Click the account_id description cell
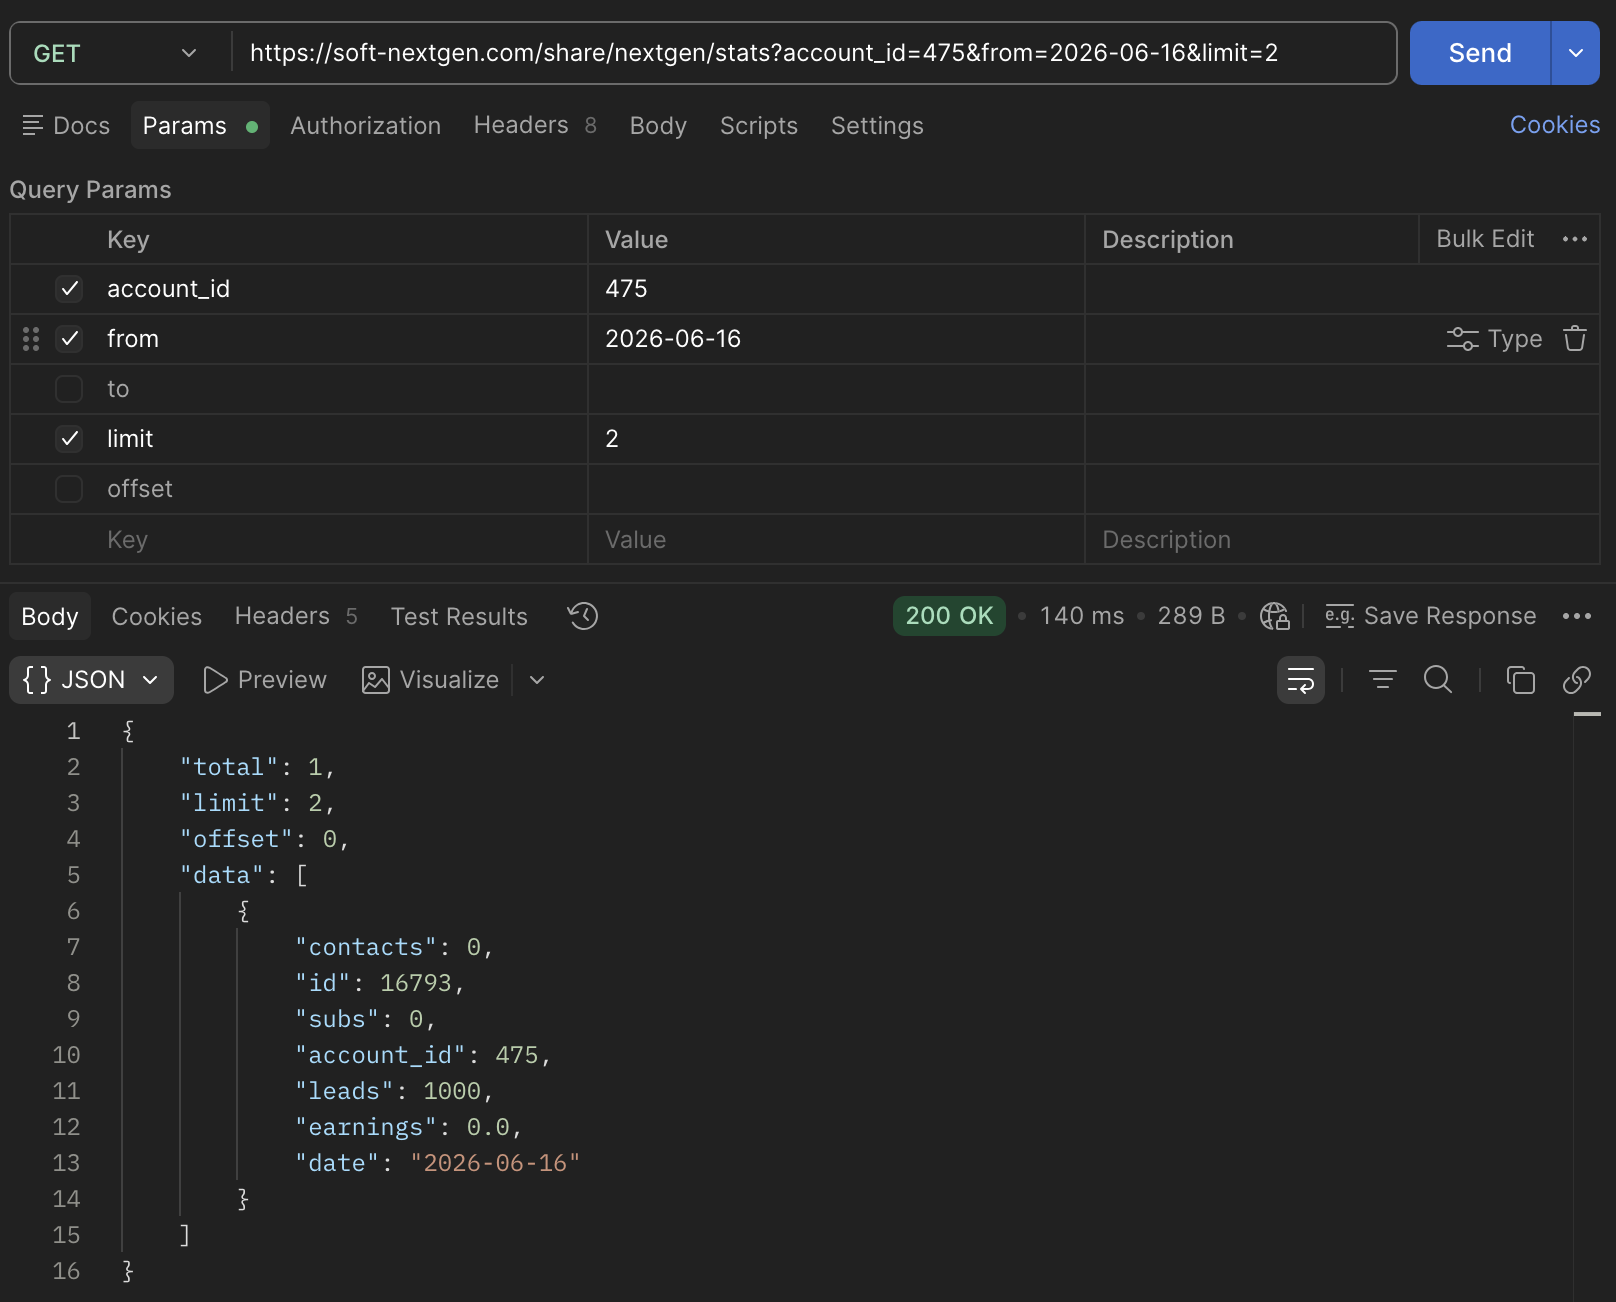 pos(1342,289)
